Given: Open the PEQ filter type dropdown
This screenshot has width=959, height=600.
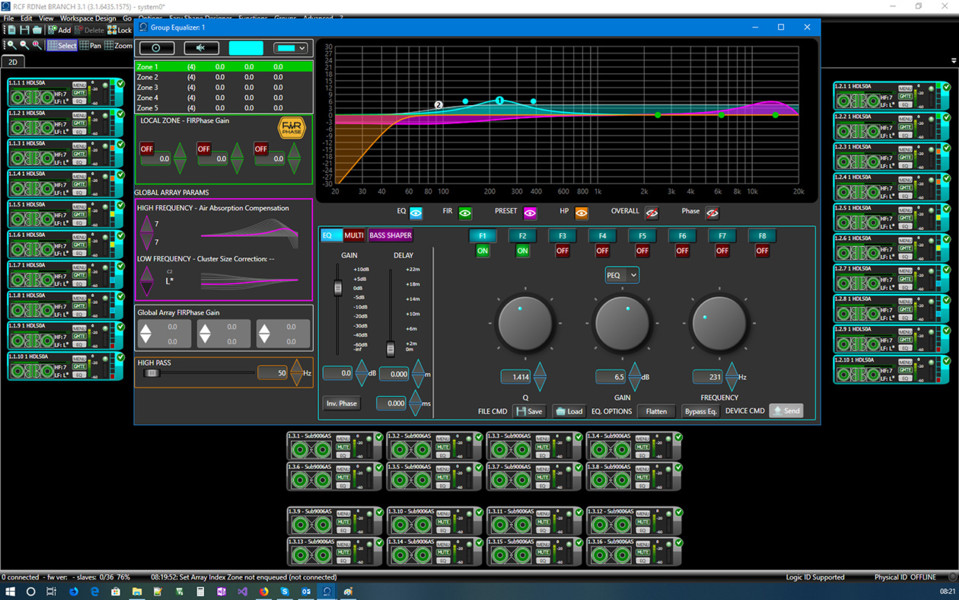Looking at the screenshot, I should point(622,275).
